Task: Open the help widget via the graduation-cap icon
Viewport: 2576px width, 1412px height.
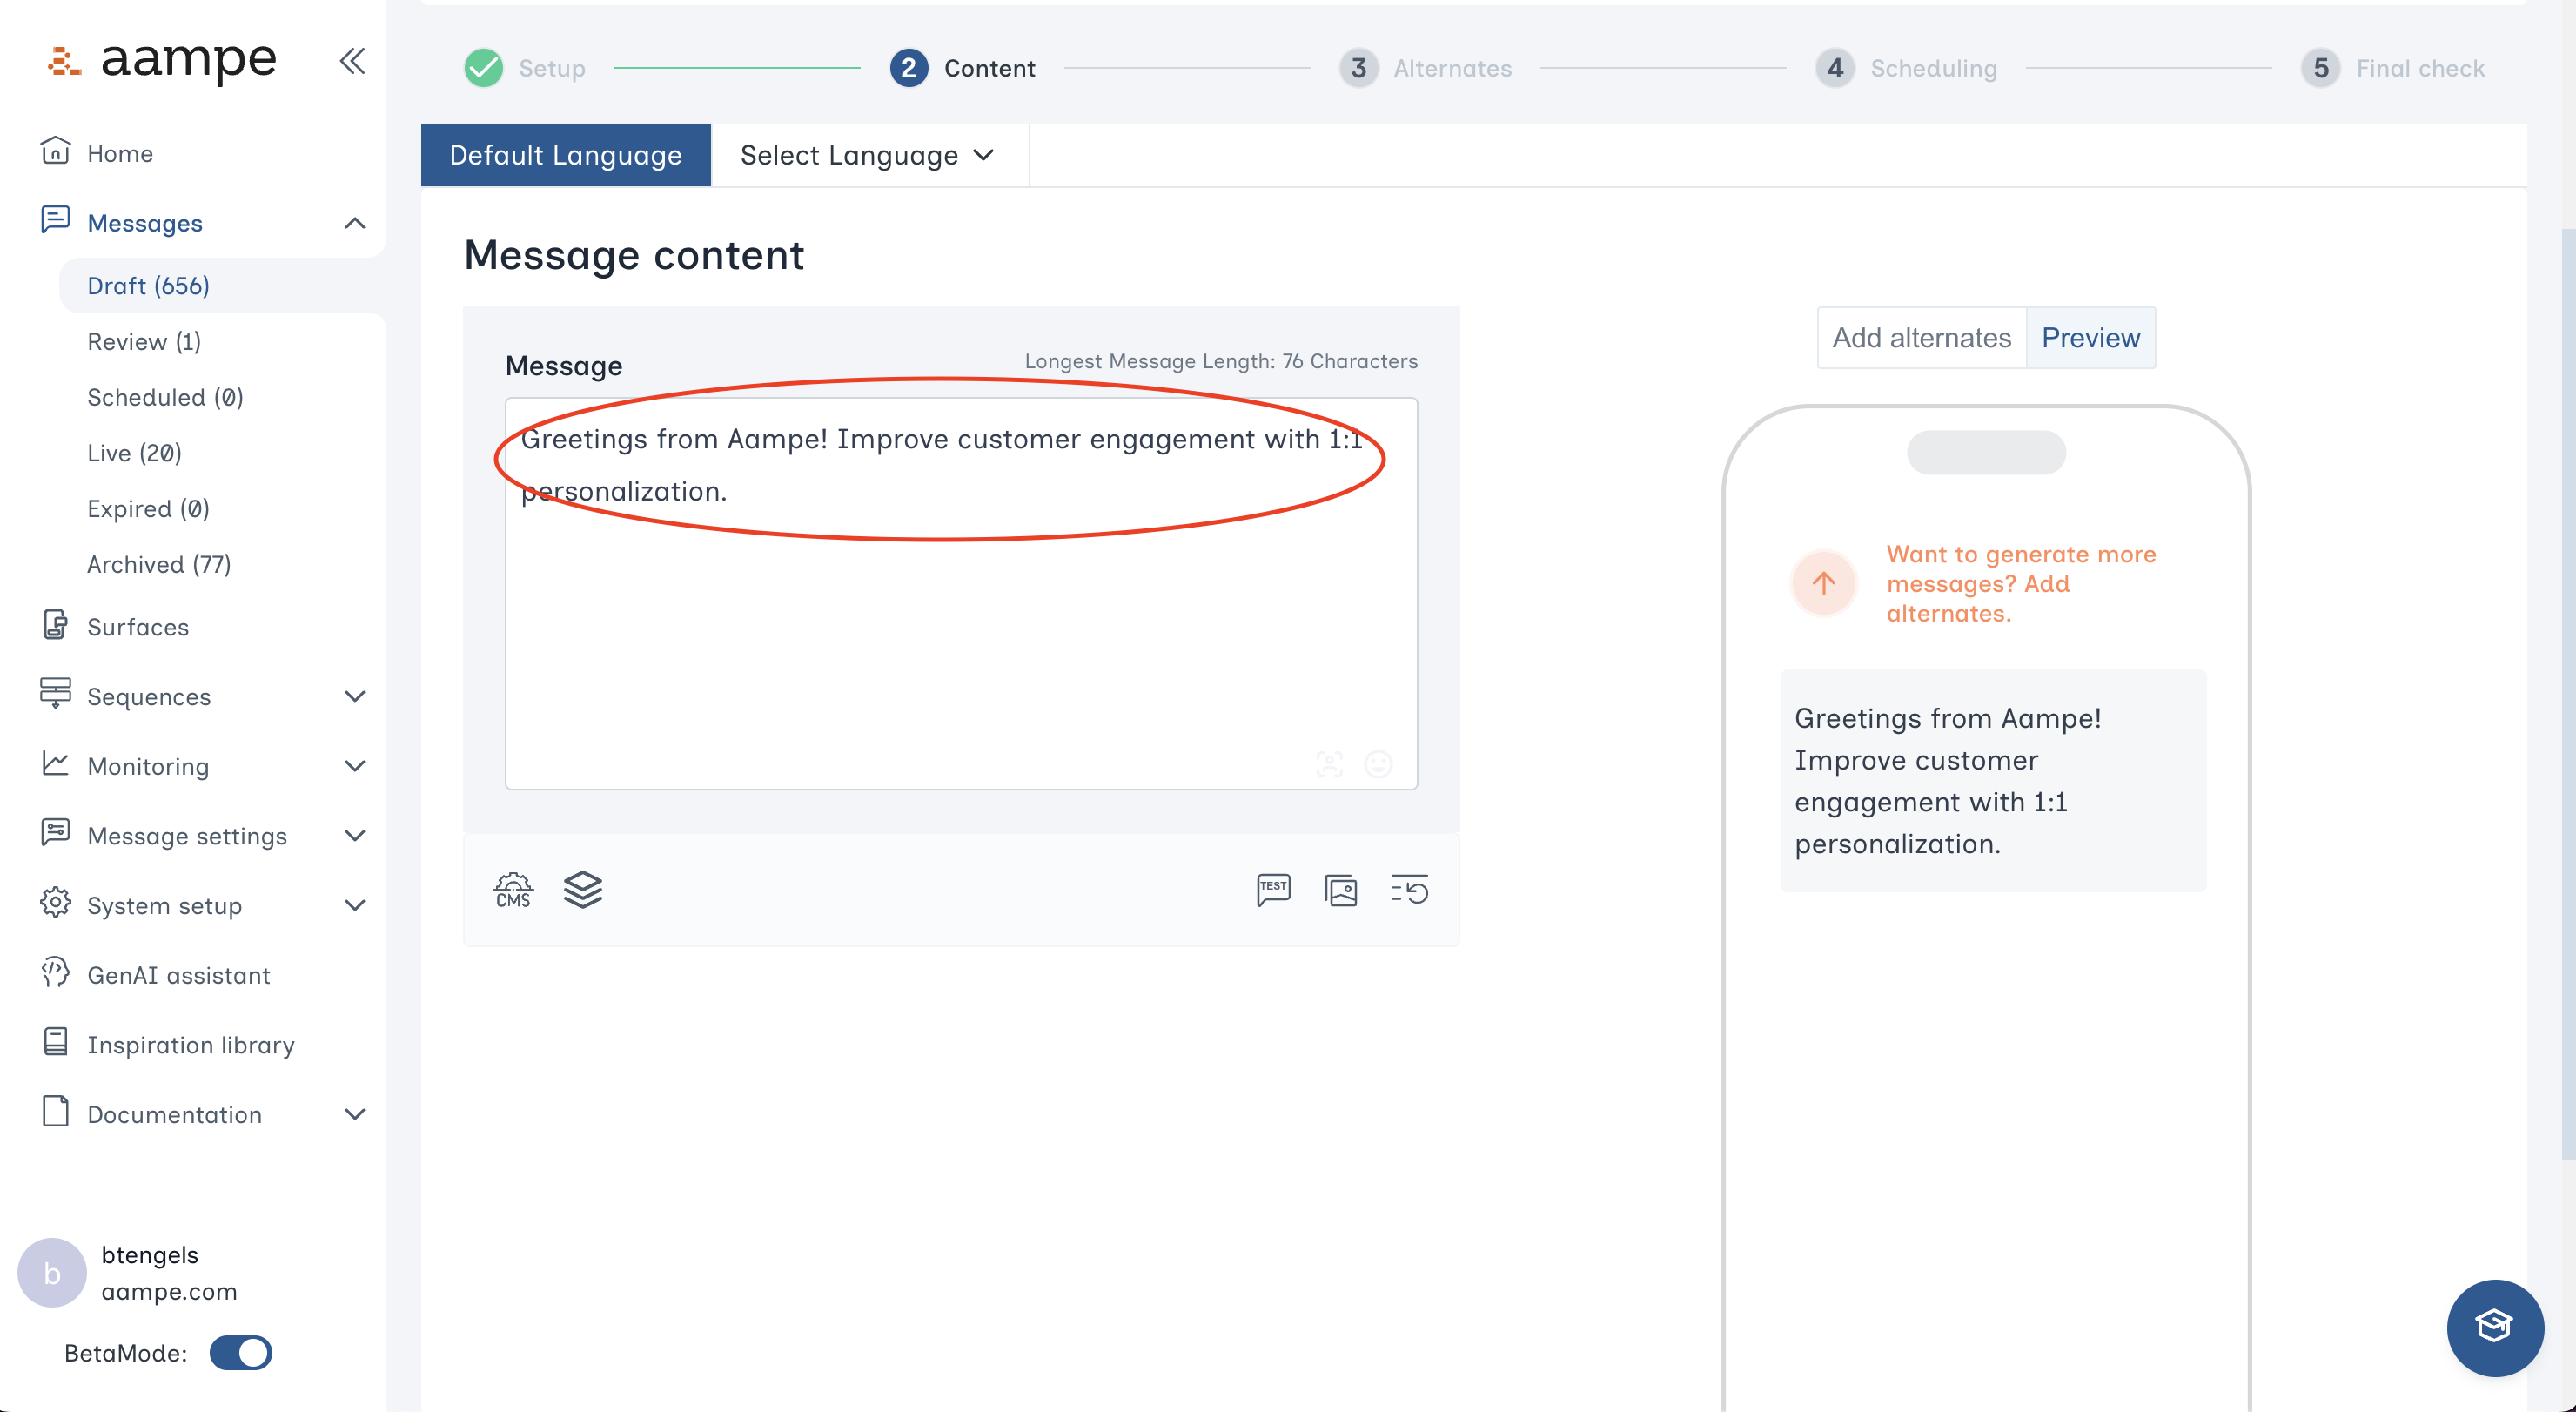Action: coord(2494,1327)
